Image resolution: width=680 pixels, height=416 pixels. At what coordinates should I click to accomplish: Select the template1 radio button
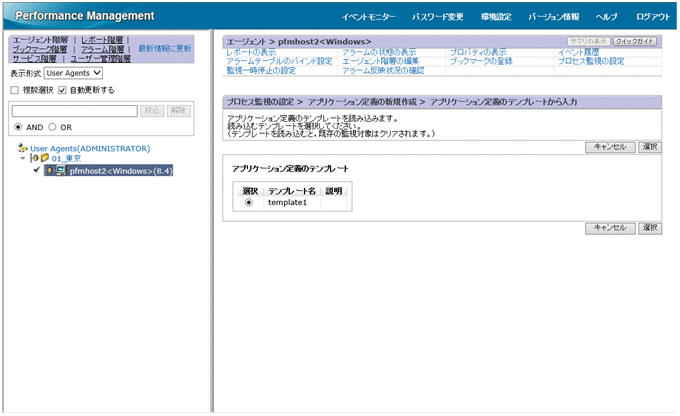click(248, 203)
